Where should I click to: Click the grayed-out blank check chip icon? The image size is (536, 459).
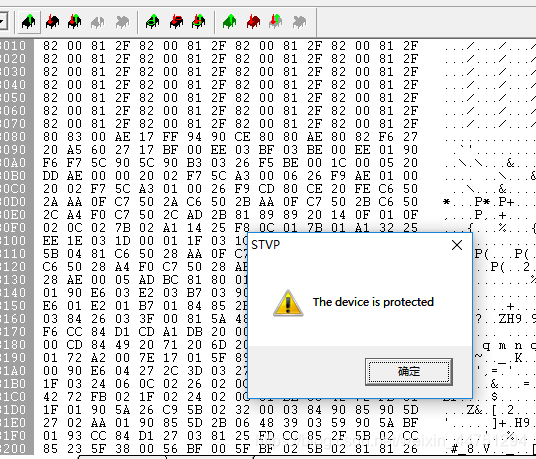97,22
